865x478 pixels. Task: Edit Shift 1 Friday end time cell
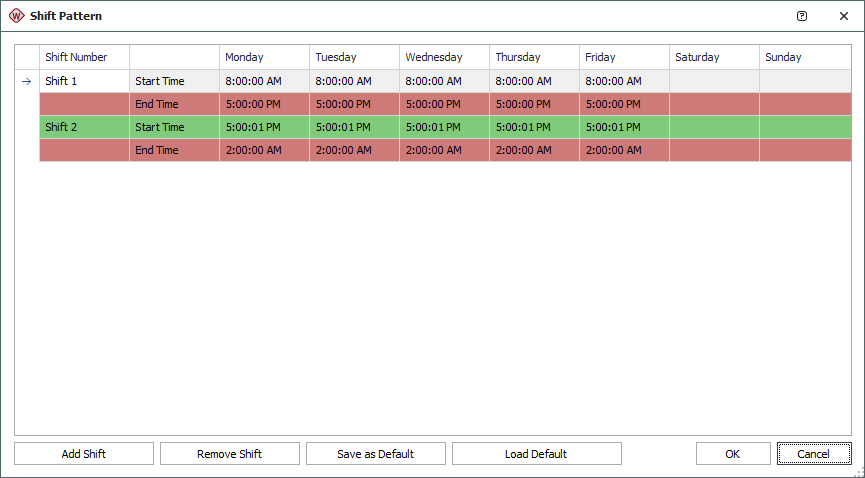624,104
